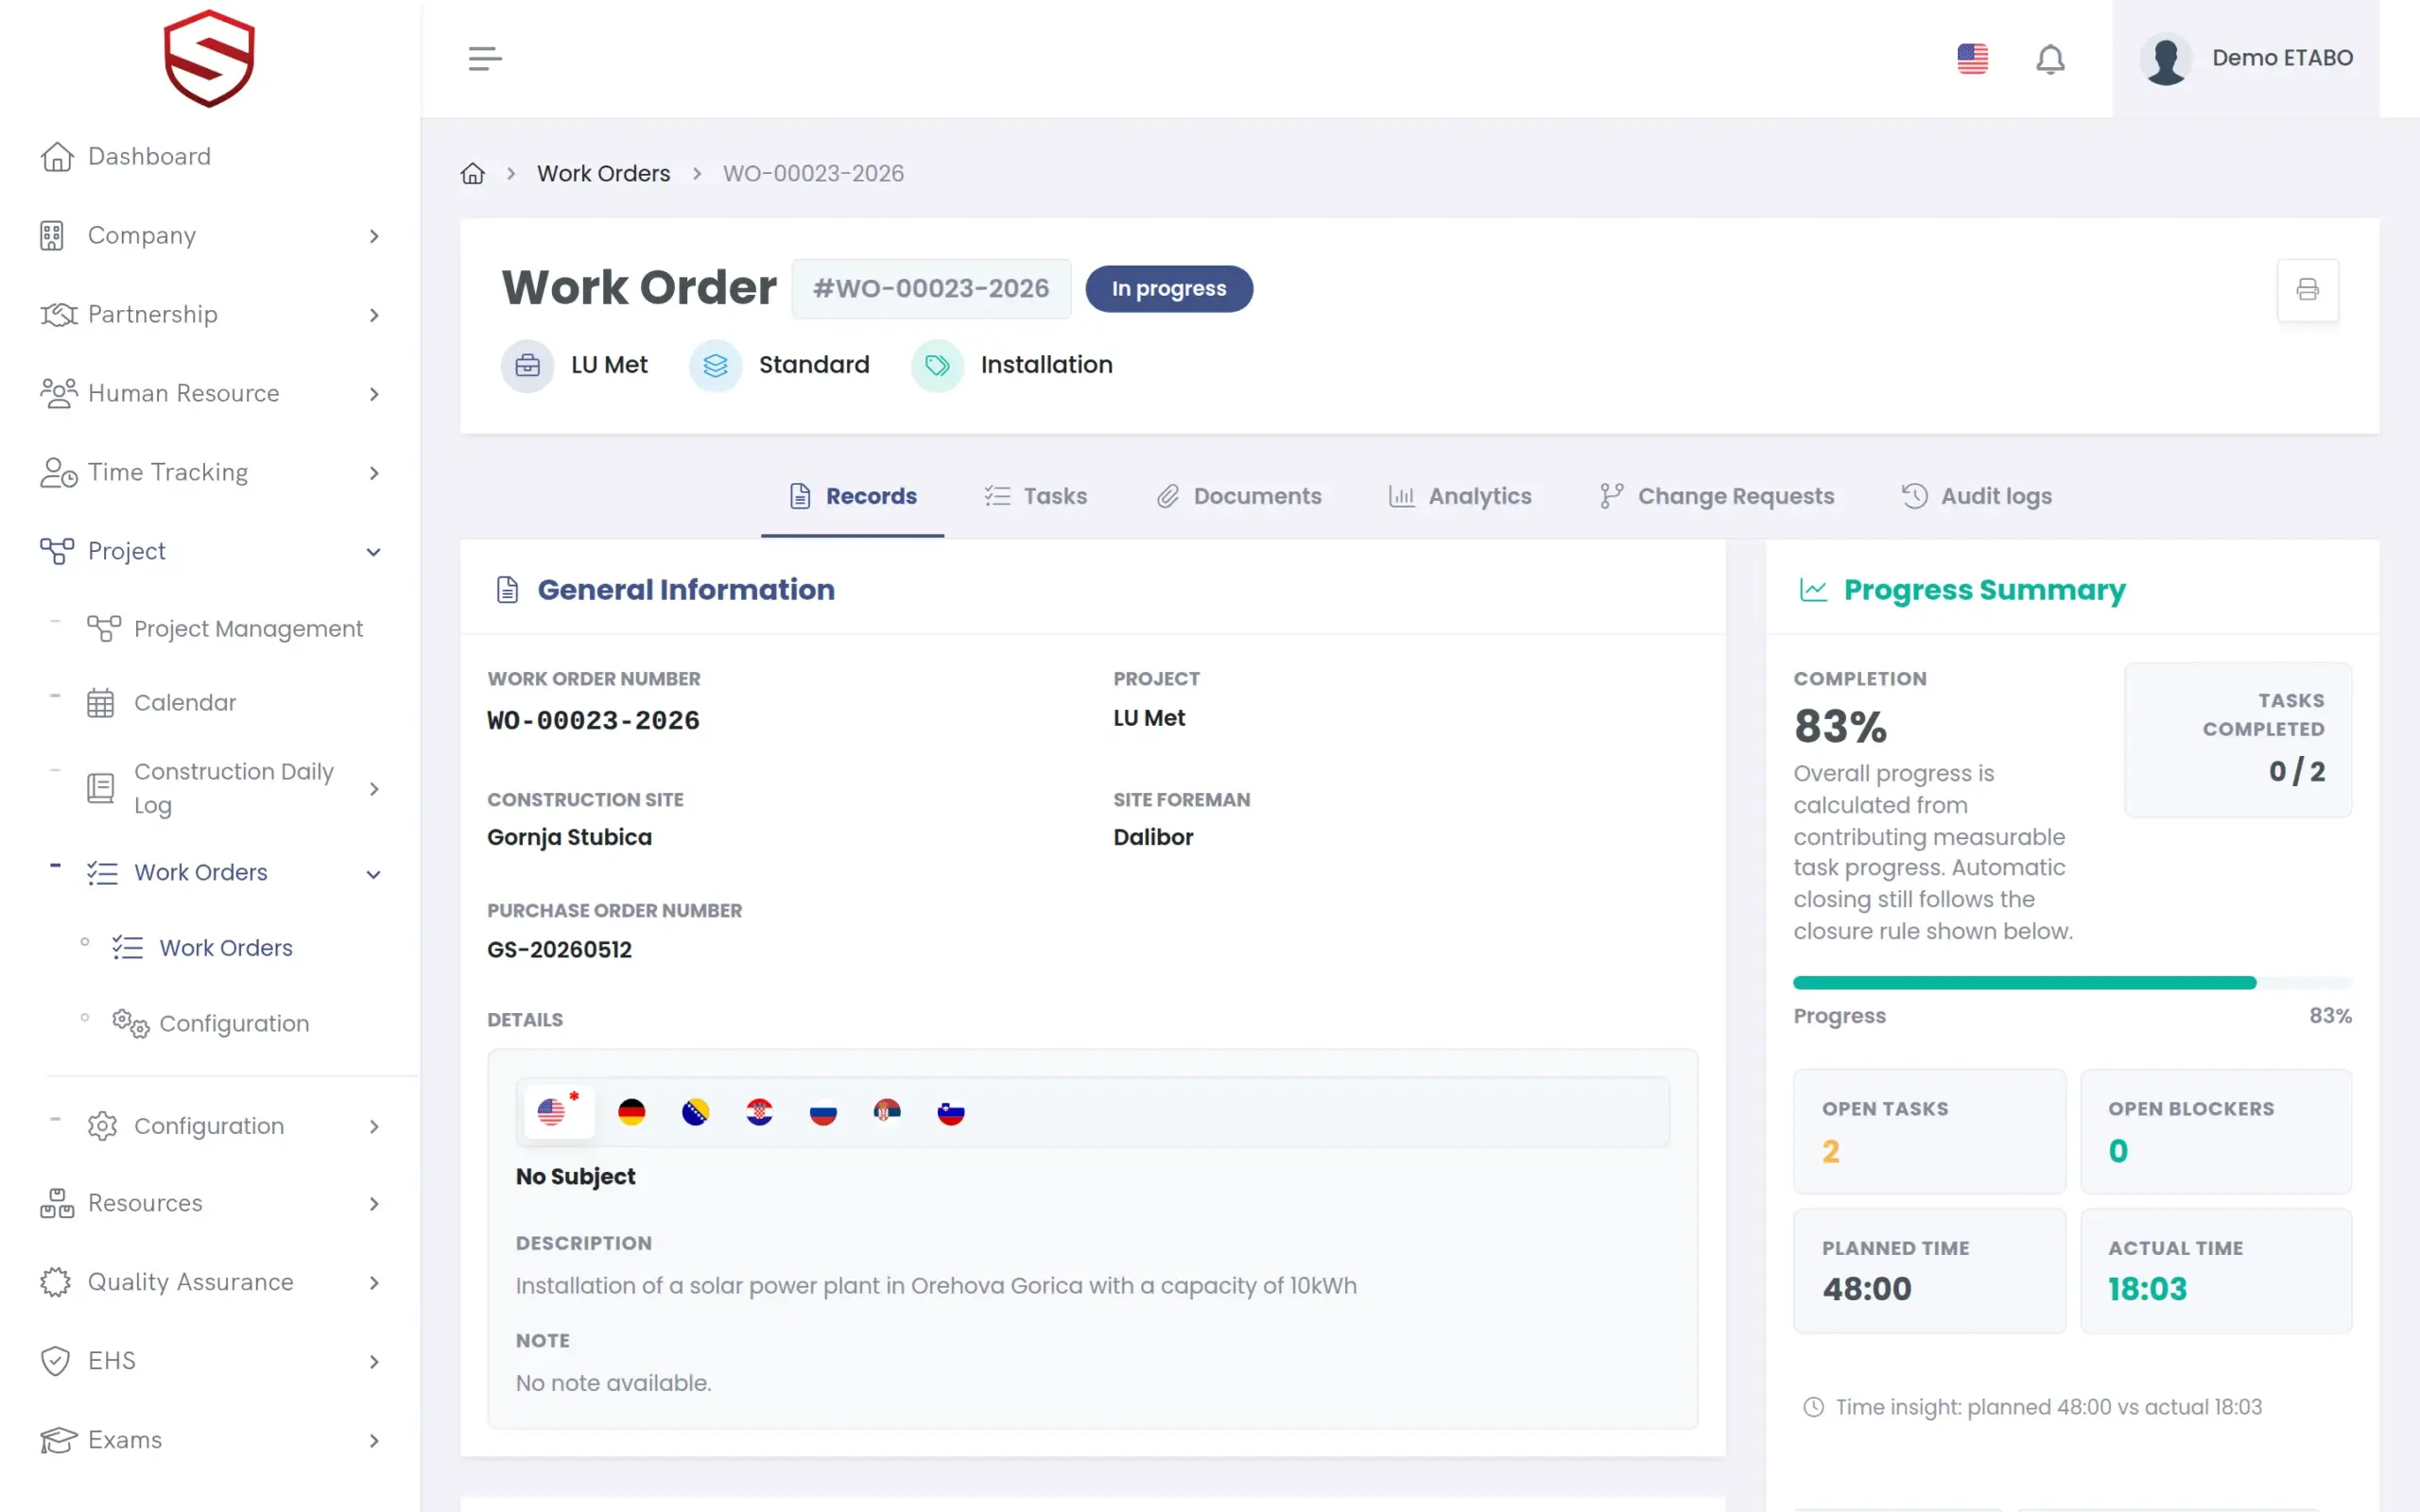The height and width of the screenshot is (1512, 2420).
Task: Click the #WO-00023-2026 number badge
Action: pos(931,289)
